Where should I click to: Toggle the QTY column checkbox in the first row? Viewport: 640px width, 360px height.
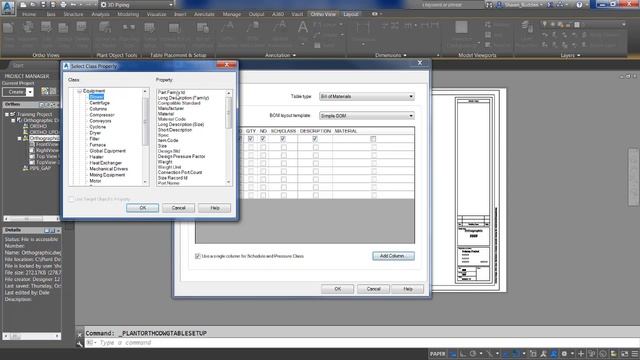click(x=251, y=139)
